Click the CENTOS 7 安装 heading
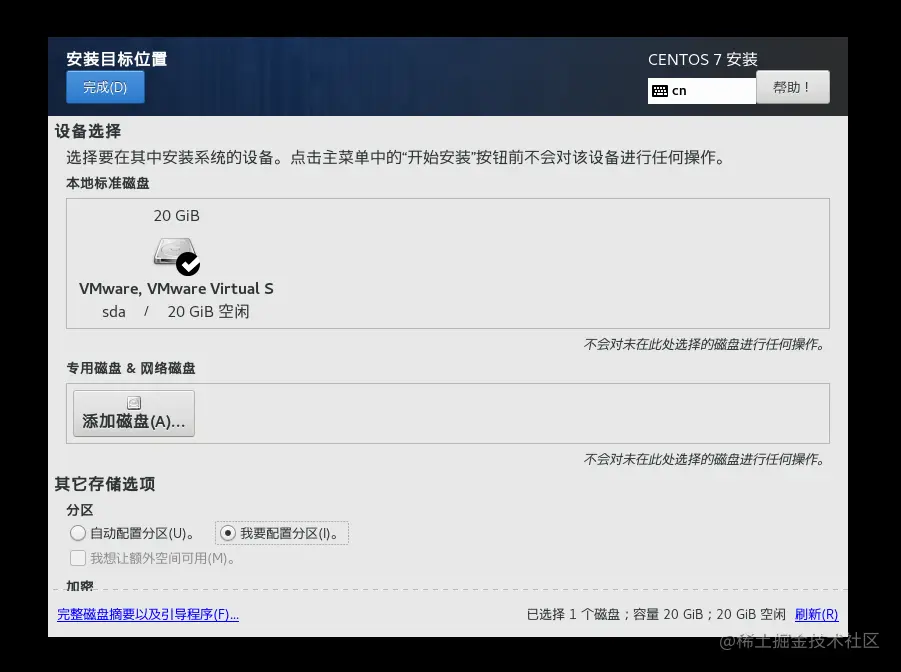 [703, 60]
